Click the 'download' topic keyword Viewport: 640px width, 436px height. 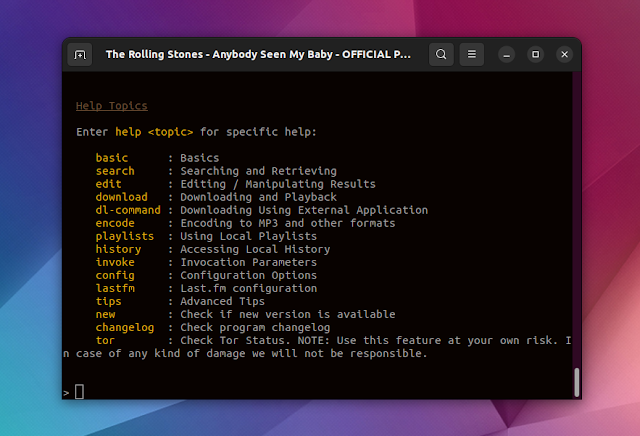pyautogui.click(x=121, y=197)
